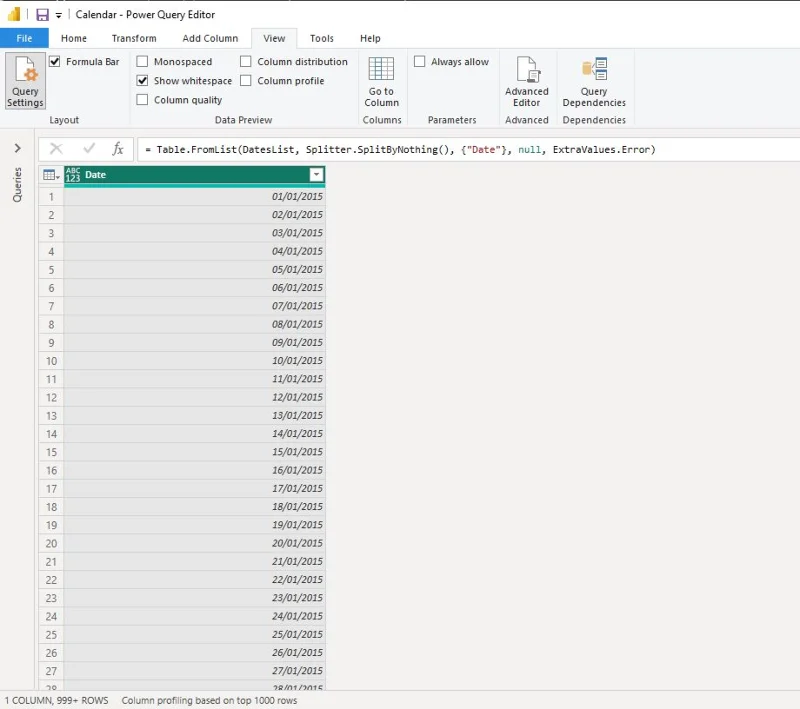Open the Date column filter dropdown
The image size is (800, 709).
tap(316, 175)
